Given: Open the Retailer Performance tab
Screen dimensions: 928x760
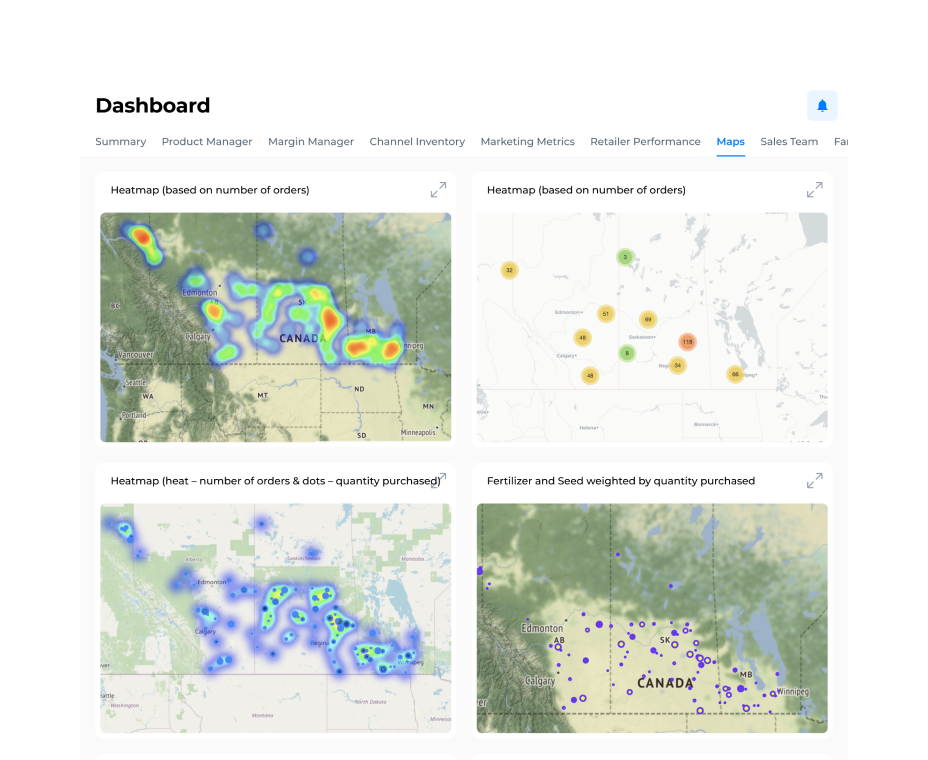Looking at the screenshot, I should click(645, 141).
